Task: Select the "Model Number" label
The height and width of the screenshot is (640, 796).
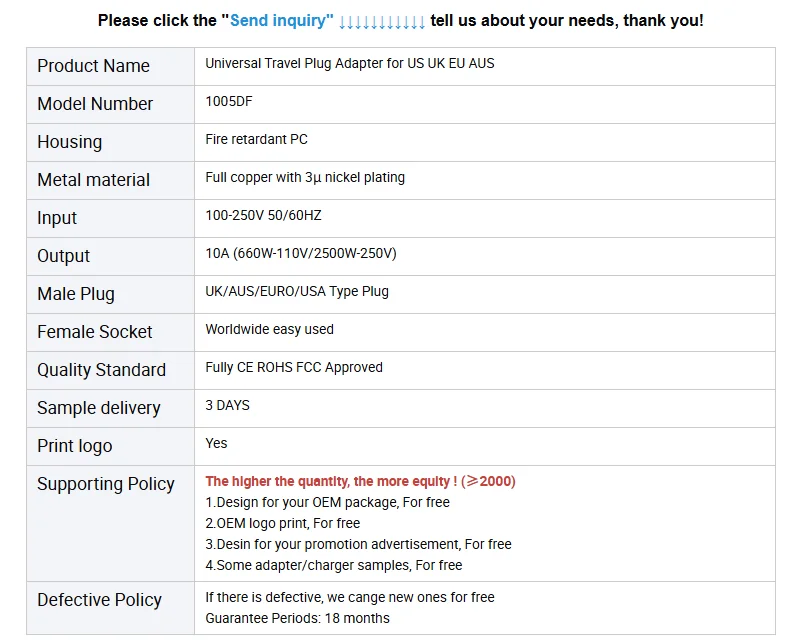Action: (95, 104)
